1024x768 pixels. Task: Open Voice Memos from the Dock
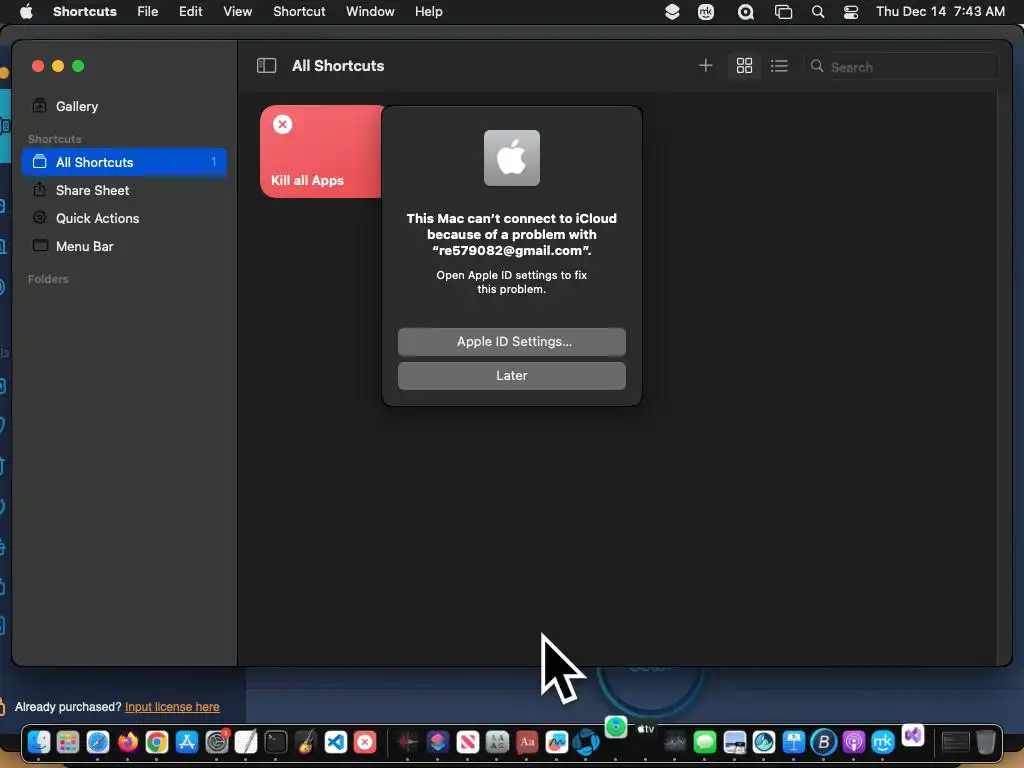pyautogui.click(x=408, y=742)
